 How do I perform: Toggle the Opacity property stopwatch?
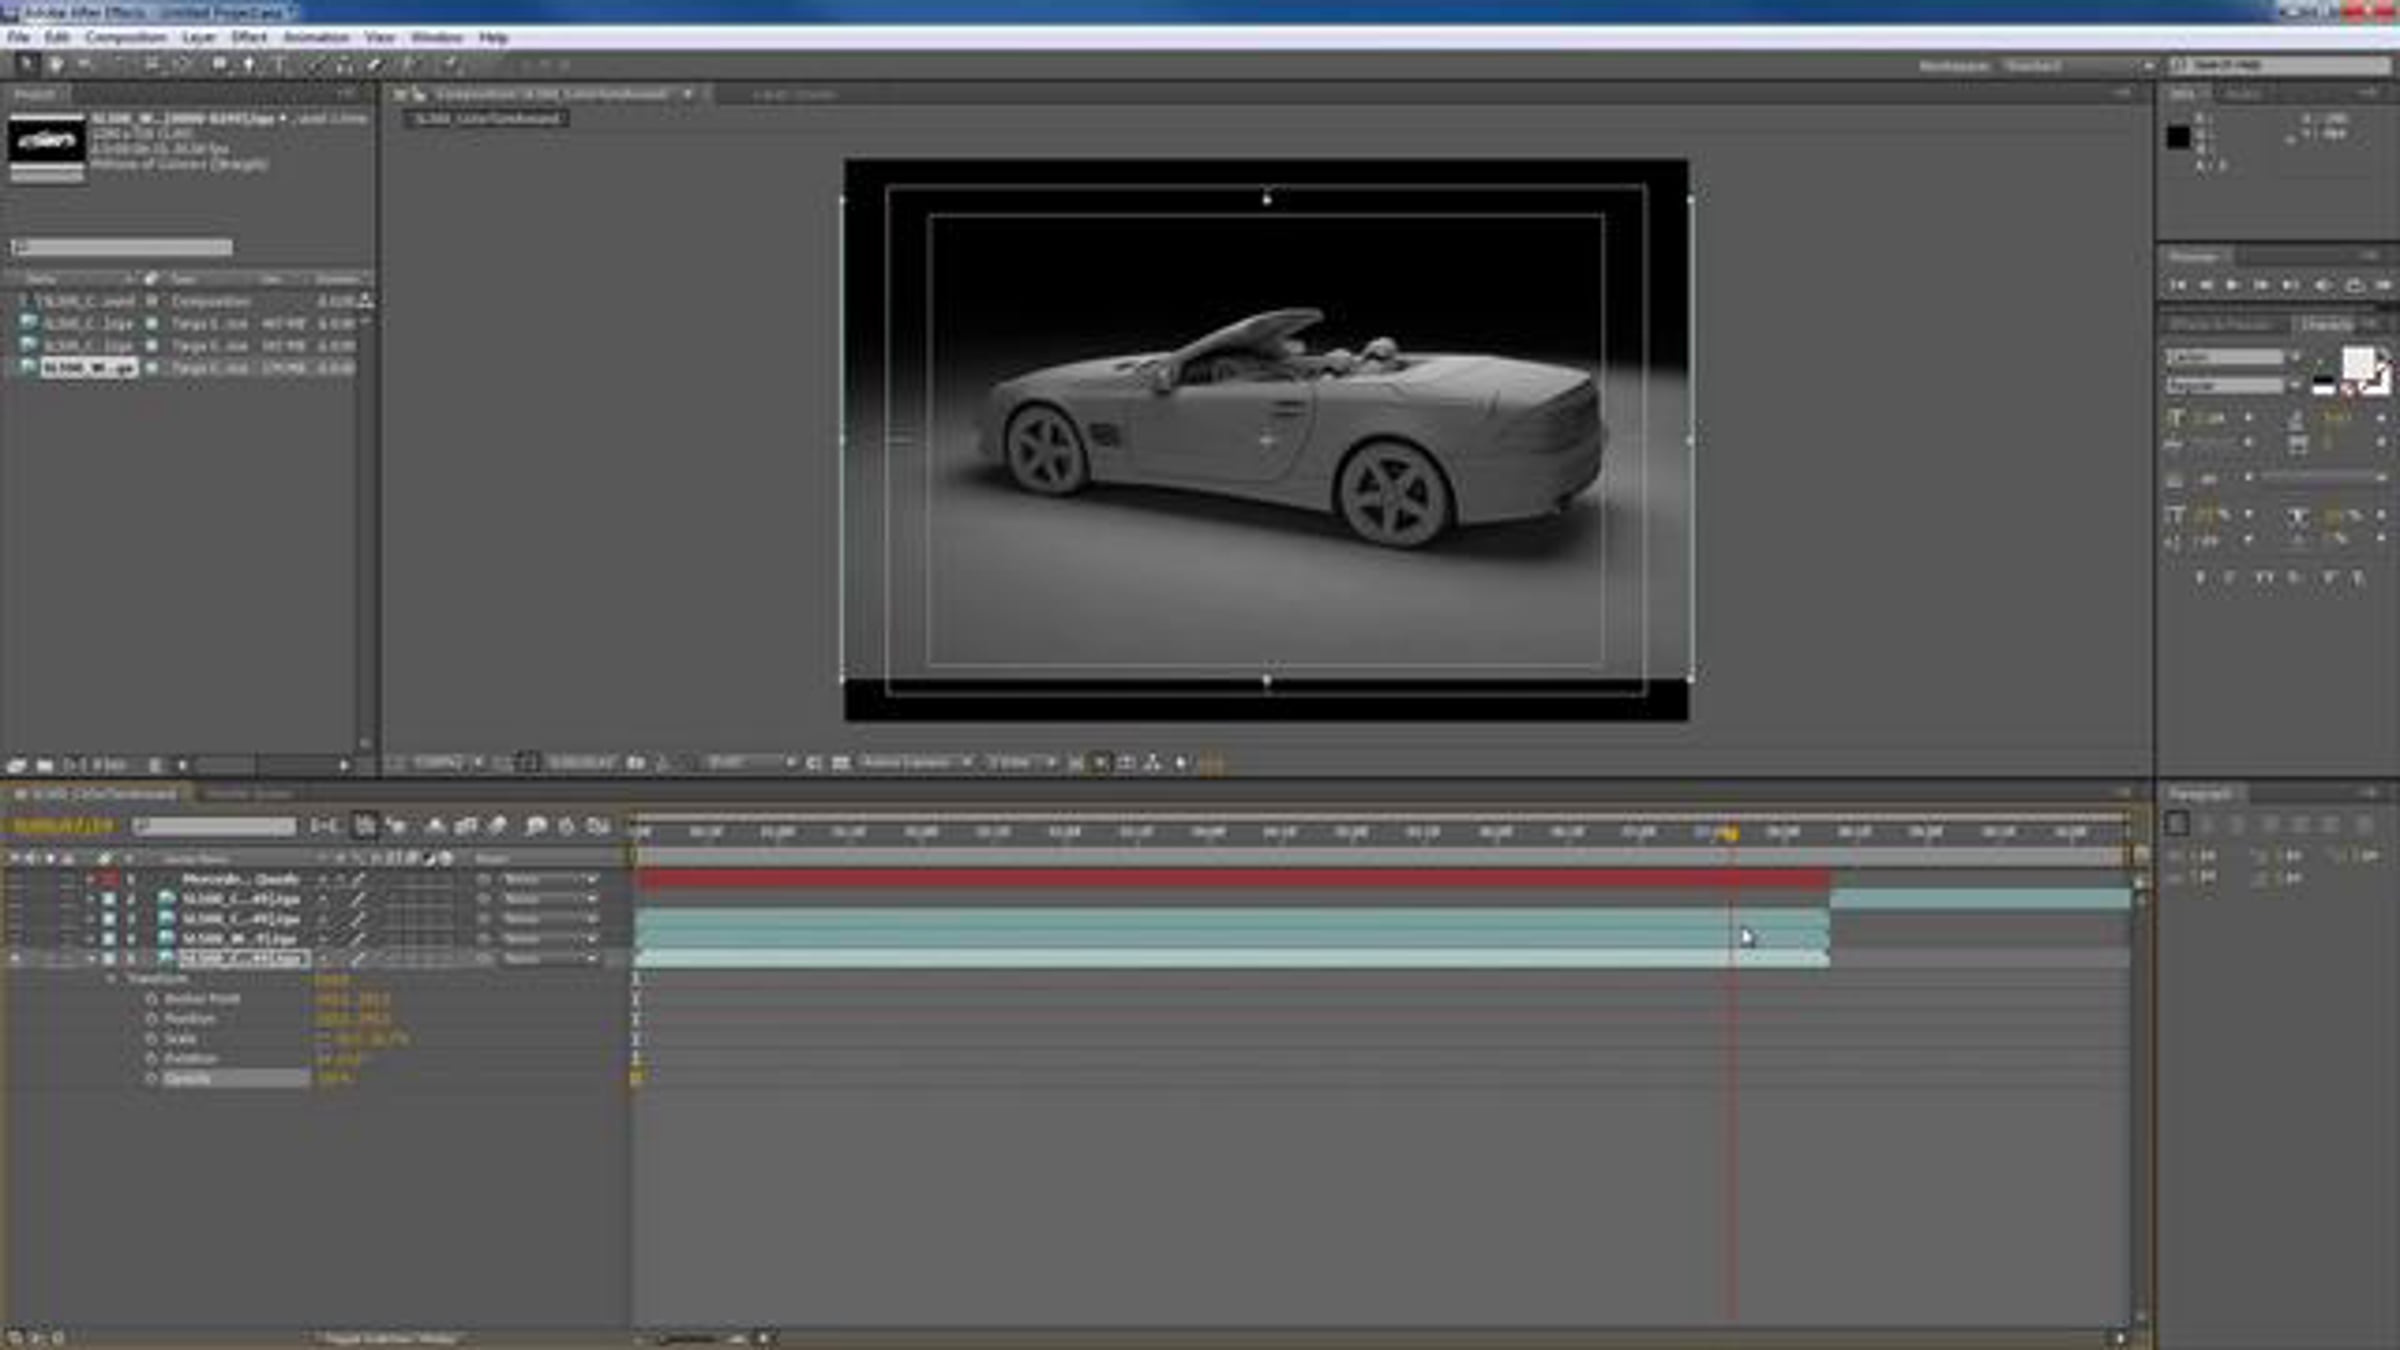[x=152, y=1079]
